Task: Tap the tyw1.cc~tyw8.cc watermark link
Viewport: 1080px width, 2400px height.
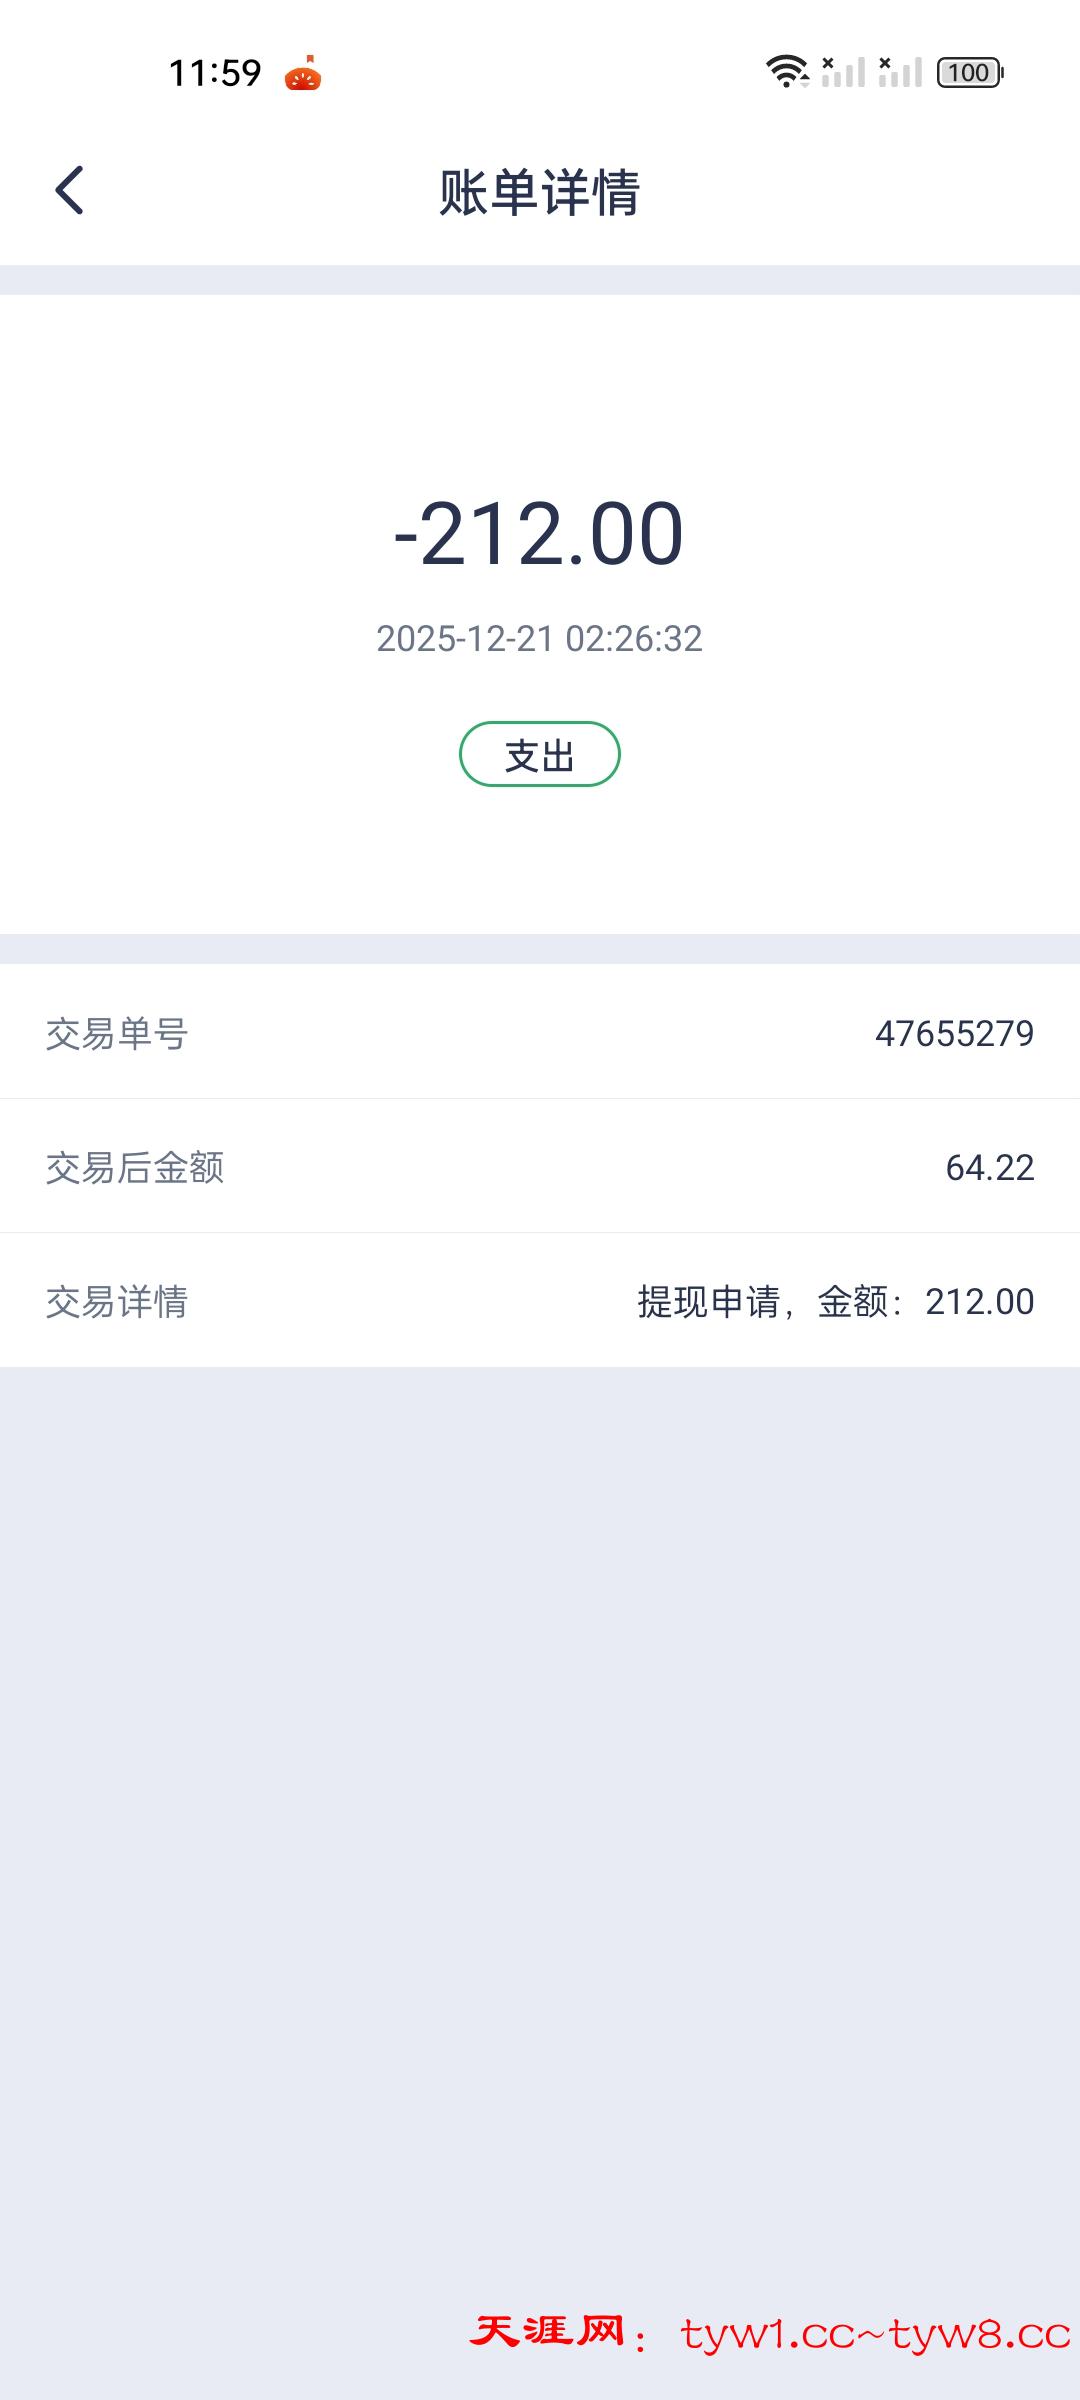Action: coord(875,2334)
